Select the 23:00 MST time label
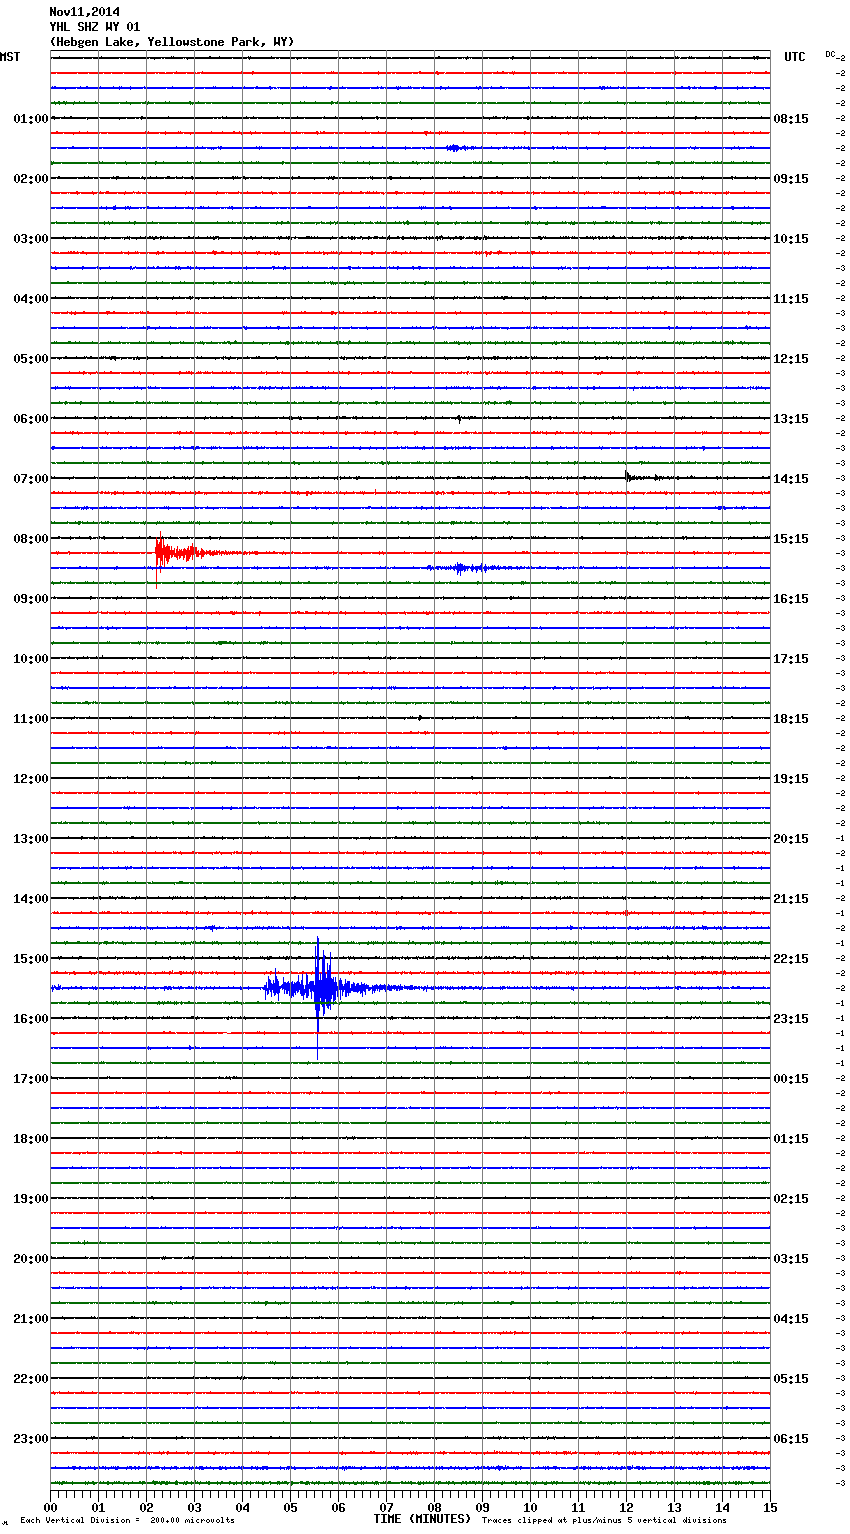Image resolution: width=850 pixels, height=1534 pixels. pos(31,1439)
